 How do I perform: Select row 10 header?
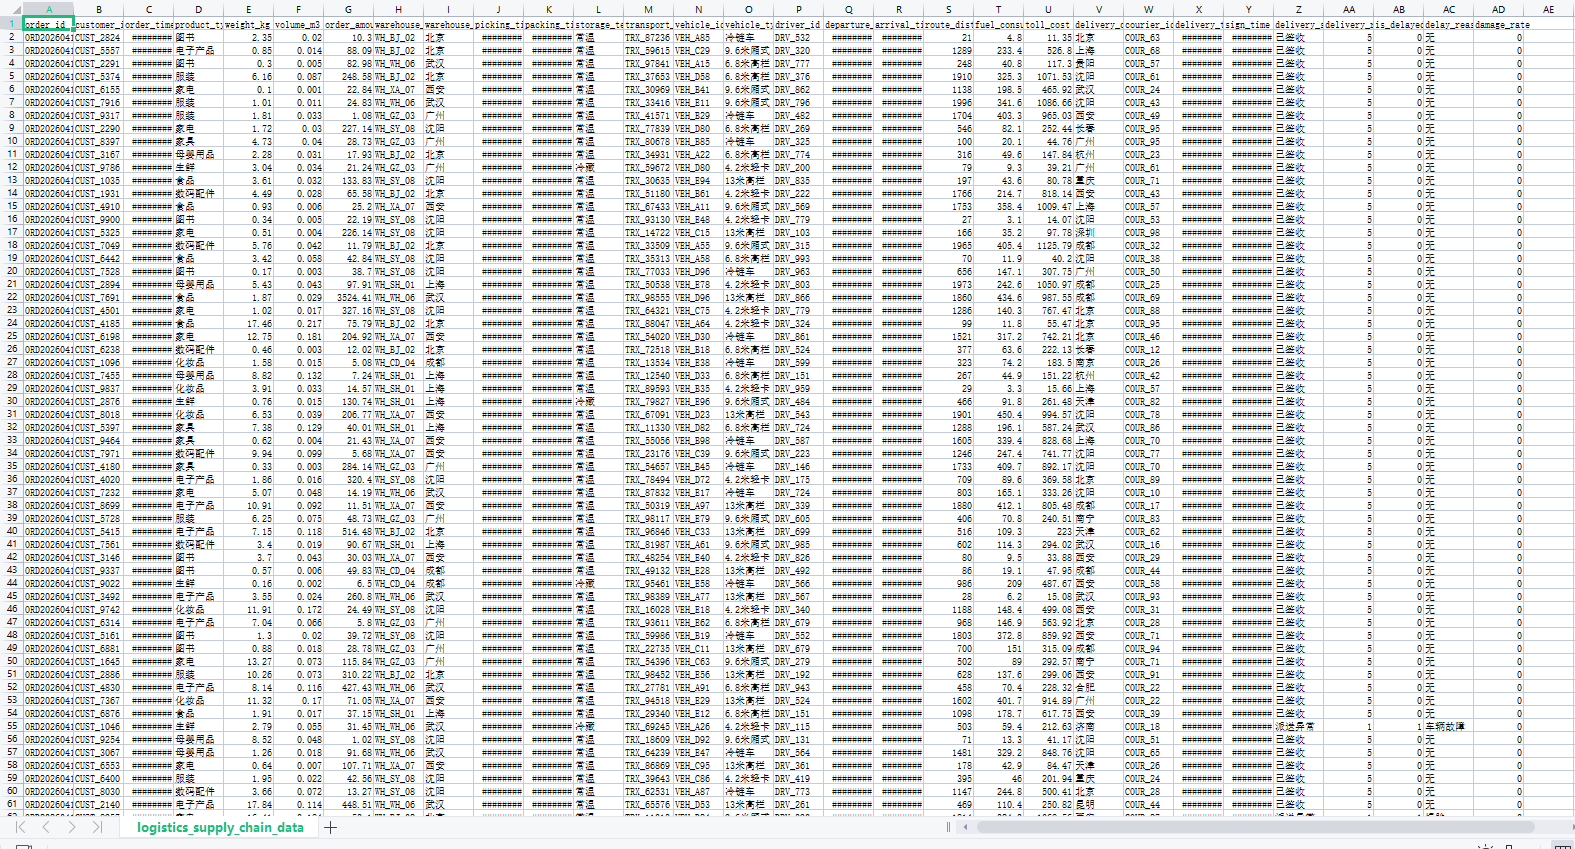click(x=11, y=141)
